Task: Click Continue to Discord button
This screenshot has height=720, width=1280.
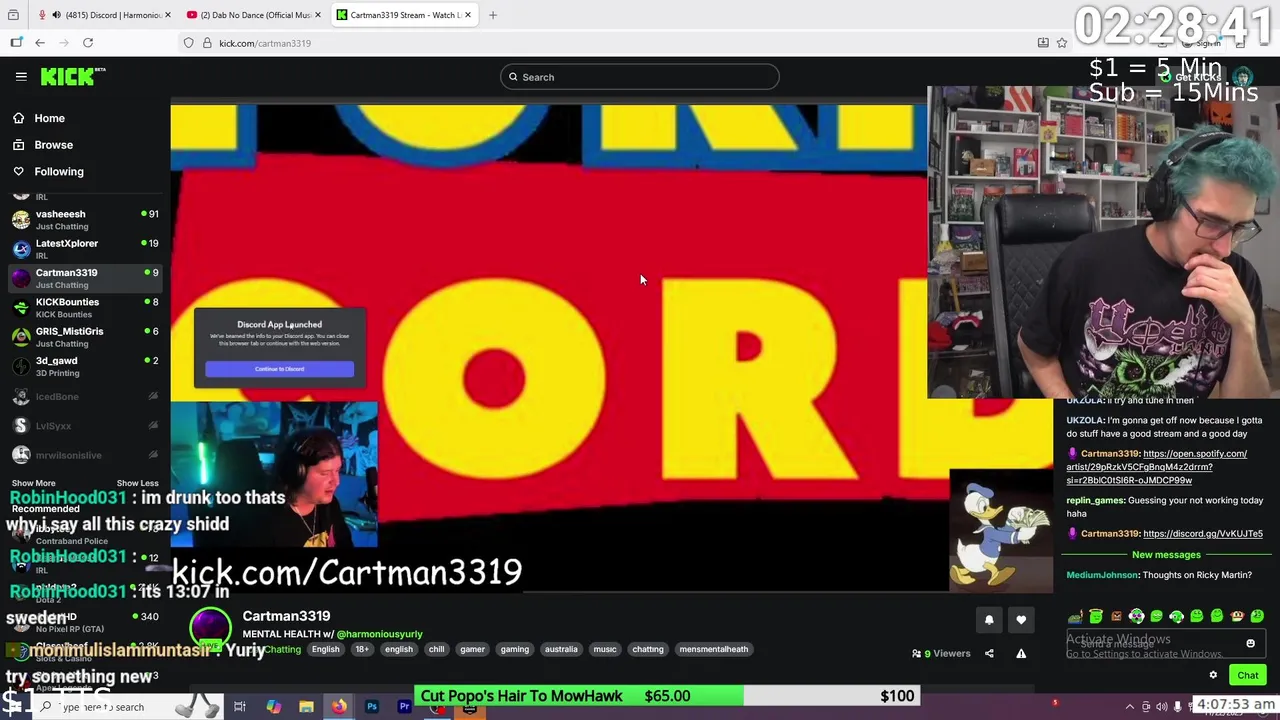Action: point(279,369)
